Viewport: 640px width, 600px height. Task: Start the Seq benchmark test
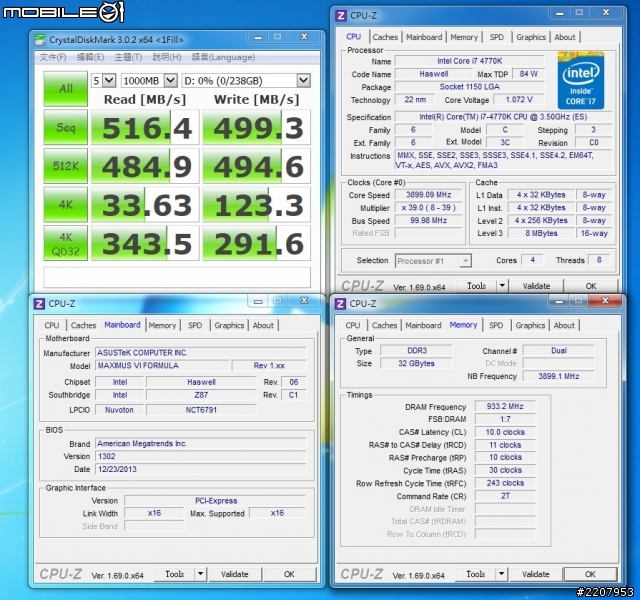[66, 127]
